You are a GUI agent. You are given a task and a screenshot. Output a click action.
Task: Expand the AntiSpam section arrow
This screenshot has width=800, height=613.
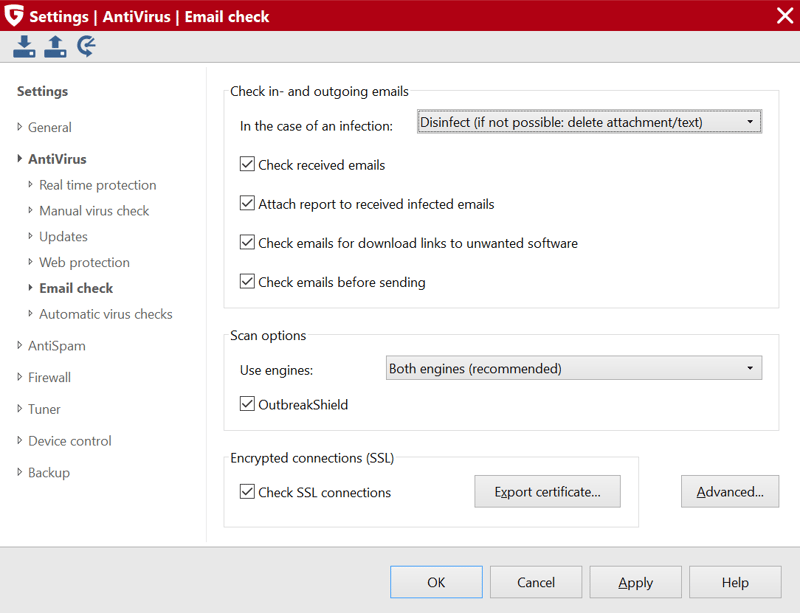tap(19, 346)
